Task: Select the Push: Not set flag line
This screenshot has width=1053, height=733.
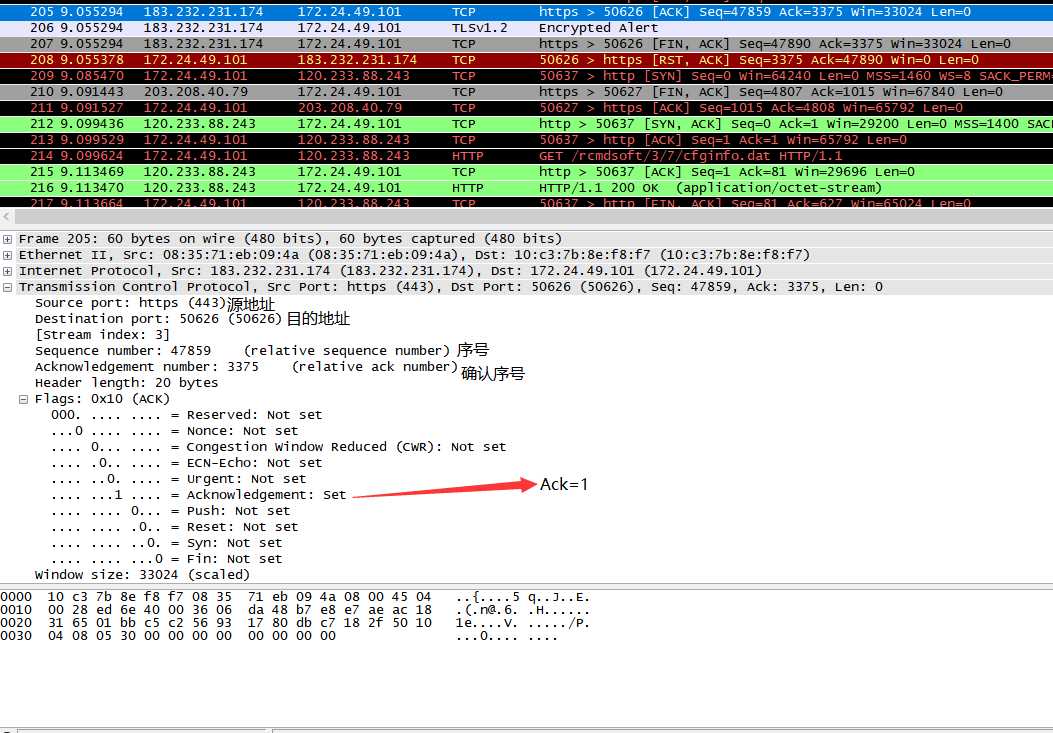Action: (x=171, y=511)
